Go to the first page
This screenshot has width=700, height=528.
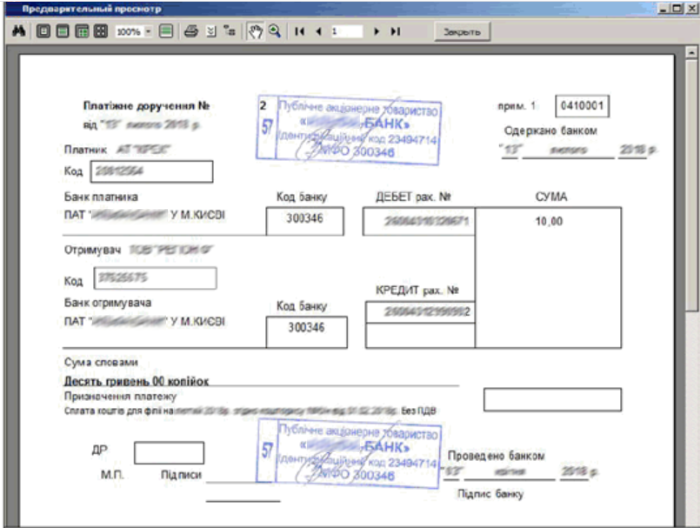(300, 31)
